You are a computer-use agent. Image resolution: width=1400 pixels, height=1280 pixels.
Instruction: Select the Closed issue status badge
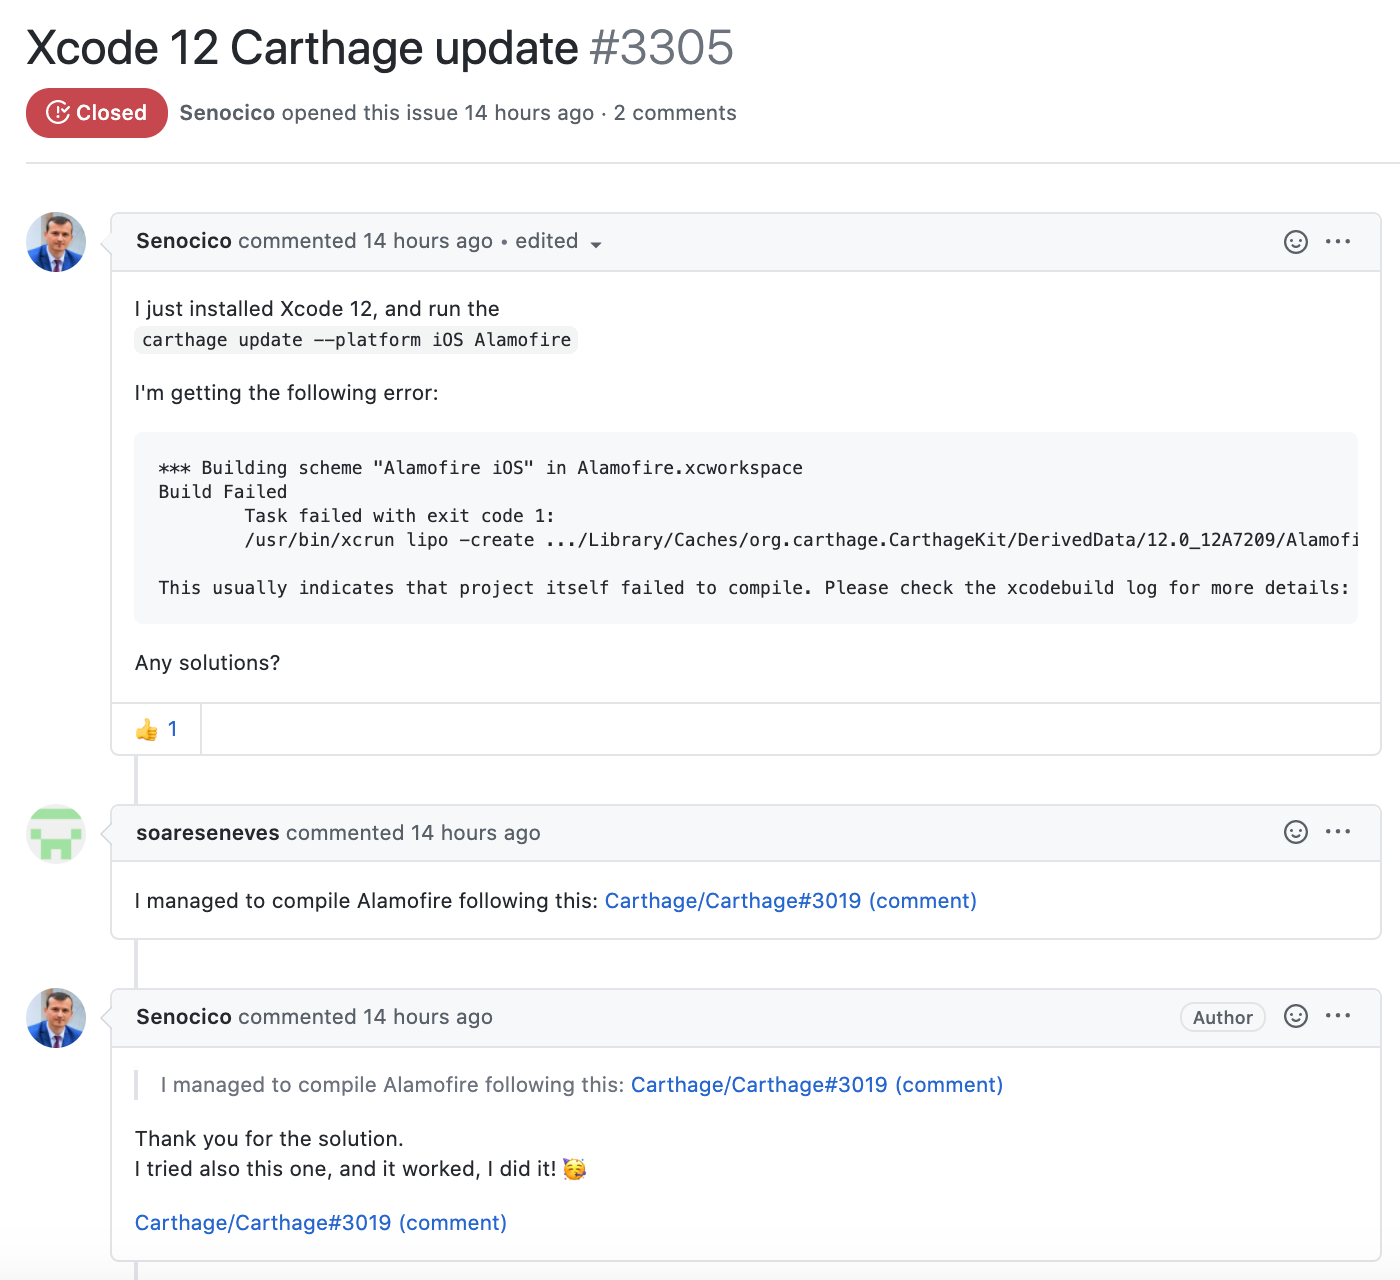tap(97, 113)
